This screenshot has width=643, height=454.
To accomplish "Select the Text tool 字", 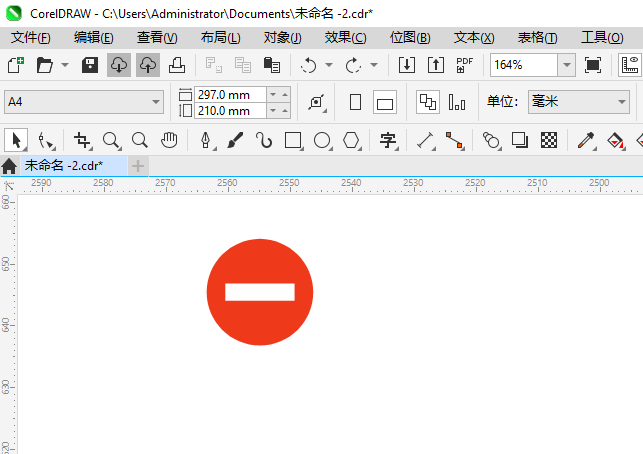I will coord(388,140).
